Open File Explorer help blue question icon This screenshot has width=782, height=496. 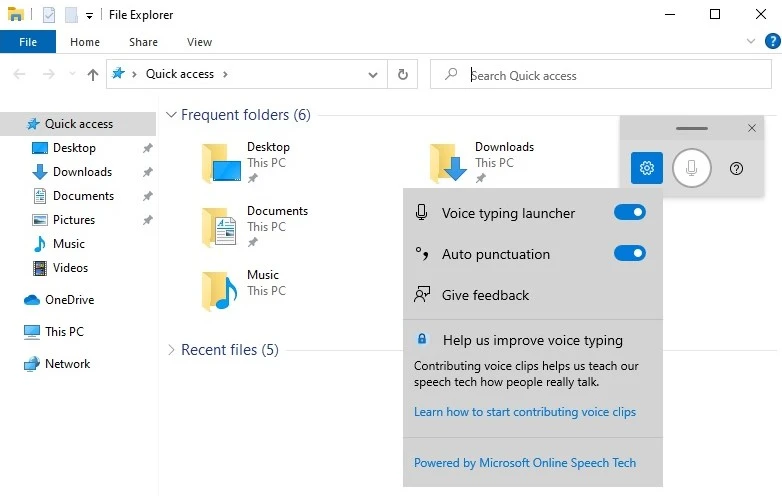pos(772,41)
